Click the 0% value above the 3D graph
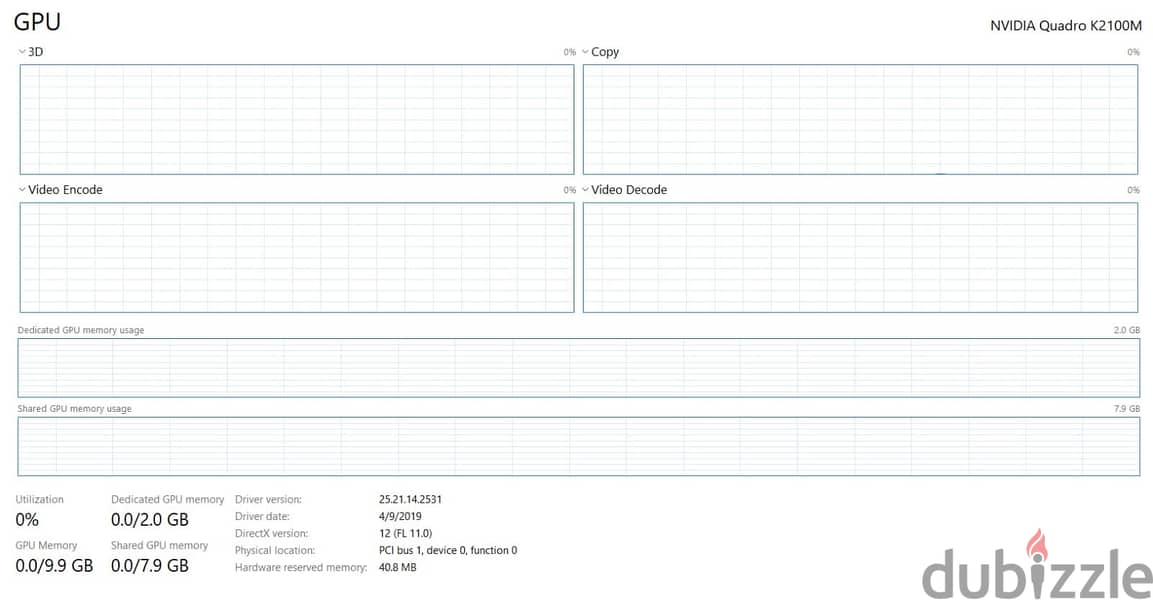1153x600 pixels. (570, 52)
